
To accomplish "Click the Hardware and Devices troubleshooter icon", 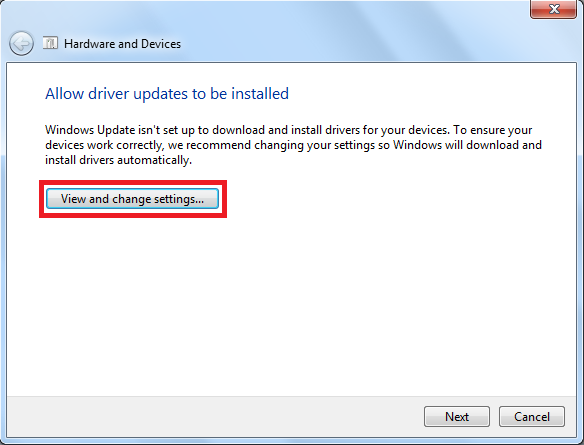I will 50,43.
